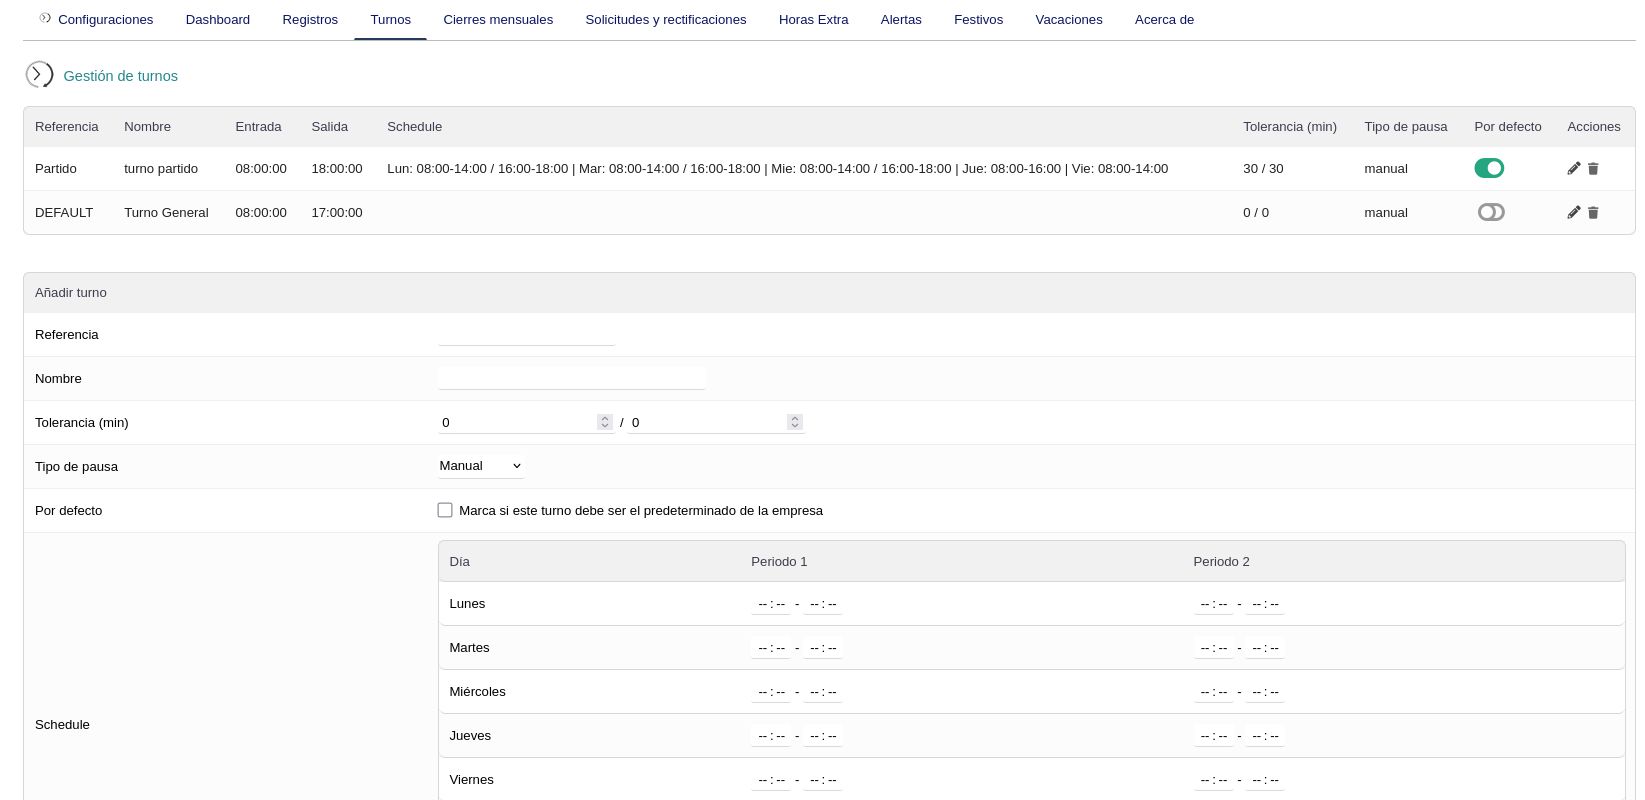Set Lunes Periodo 1 start time
The width and height of the screenshot is (1645, 800).
770,604
